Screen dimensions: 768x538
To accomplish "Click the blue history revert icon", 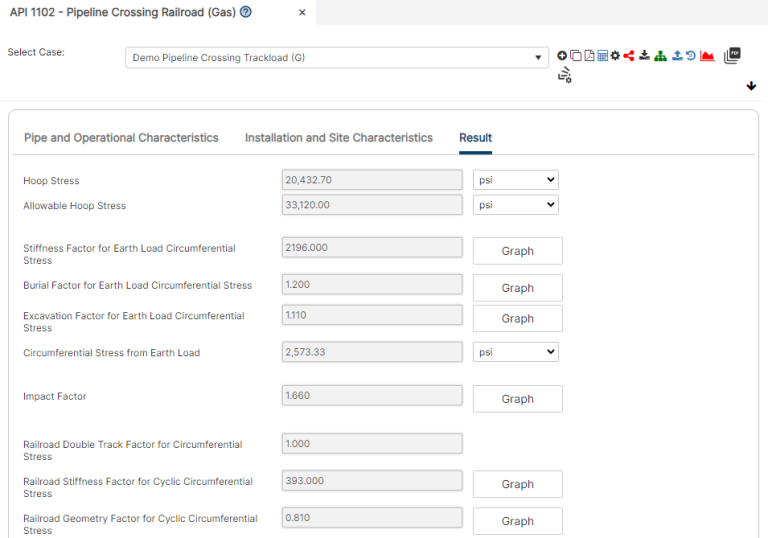I will (x=690, y=56).
